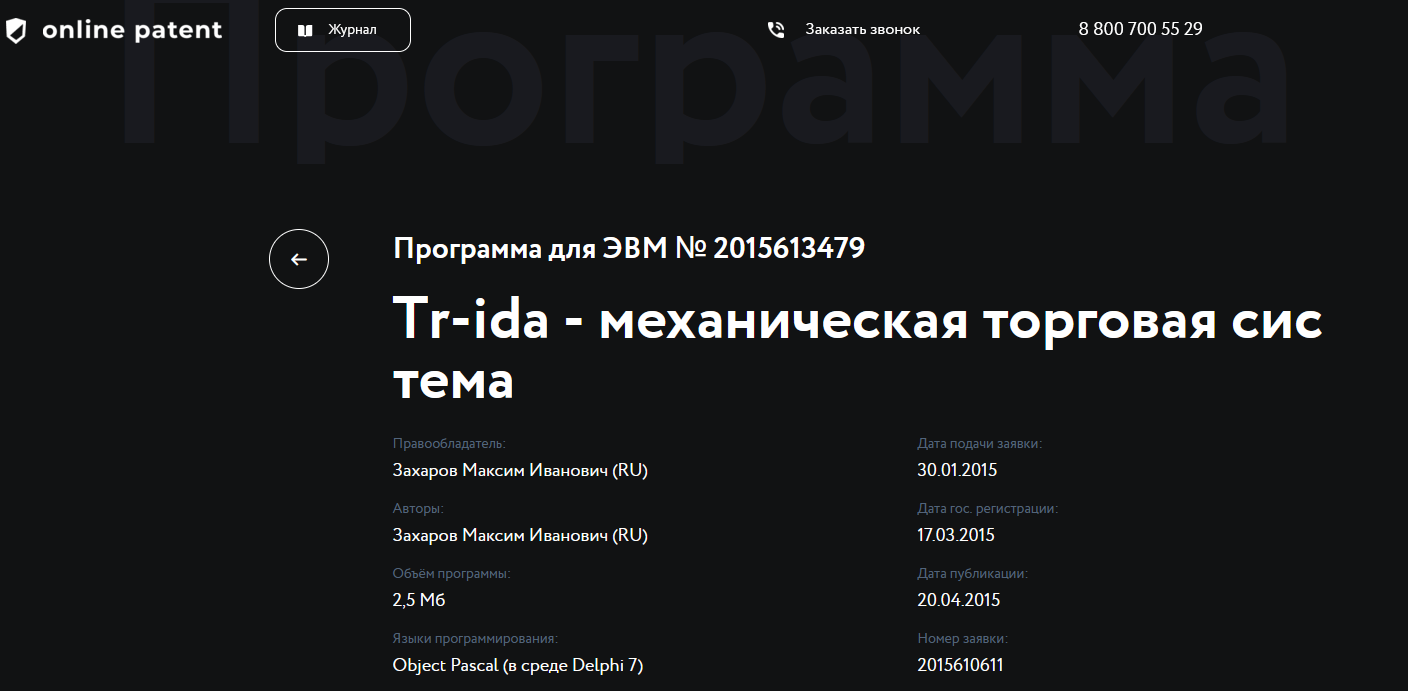Click the phone handset icon

coord(776,30)
